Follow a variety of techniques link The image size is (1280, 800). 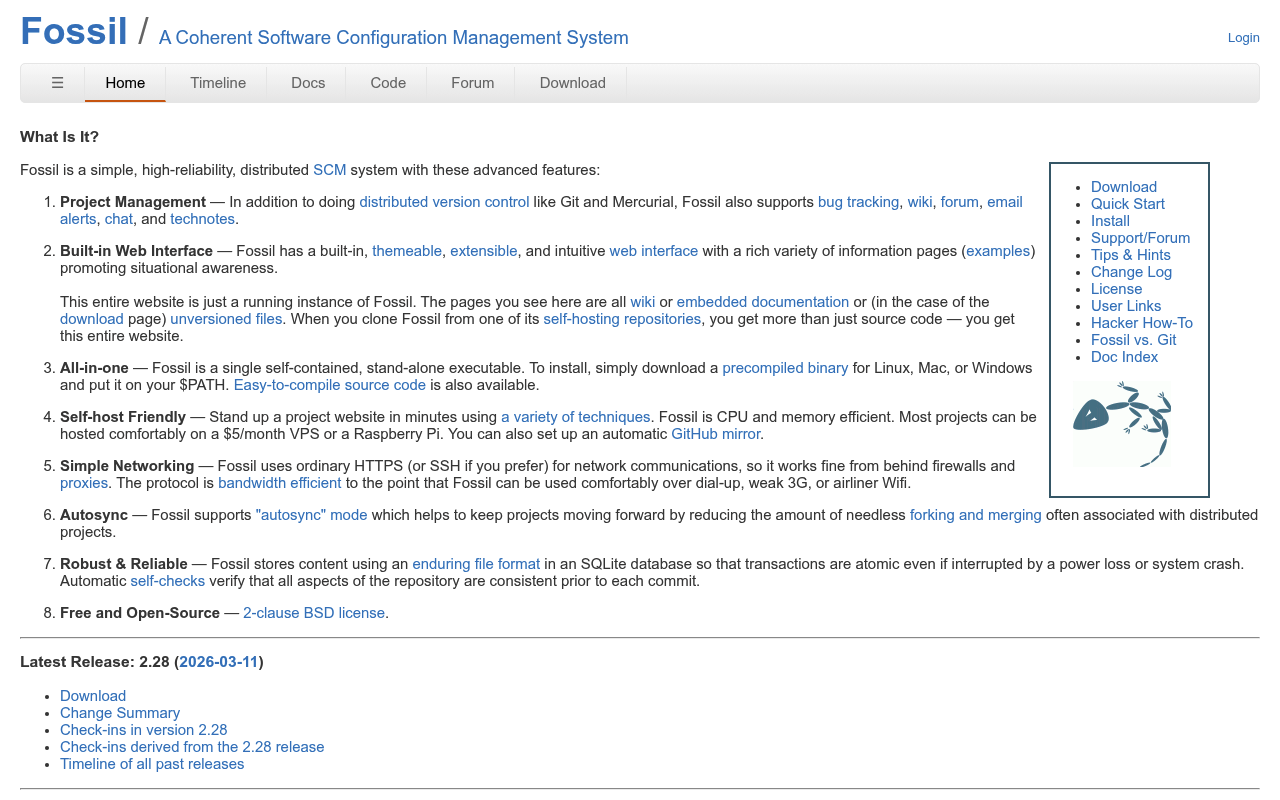(576, 417)
